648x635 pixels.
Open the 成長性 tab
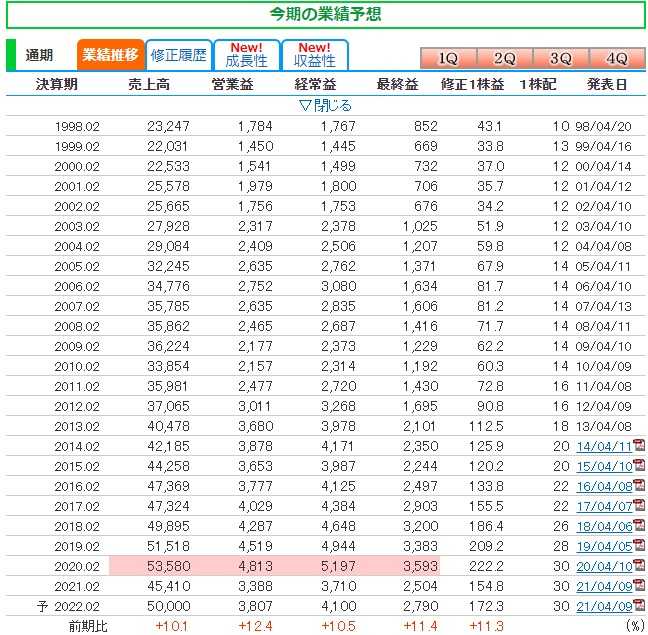click(246, 55)
